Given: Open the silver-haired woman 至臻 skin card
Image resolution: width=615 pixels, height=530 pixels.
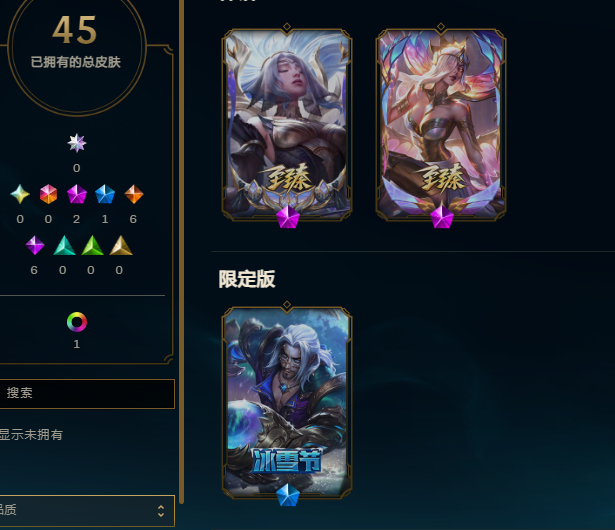Looking at the screenshot, I should (x=287, y=124).
